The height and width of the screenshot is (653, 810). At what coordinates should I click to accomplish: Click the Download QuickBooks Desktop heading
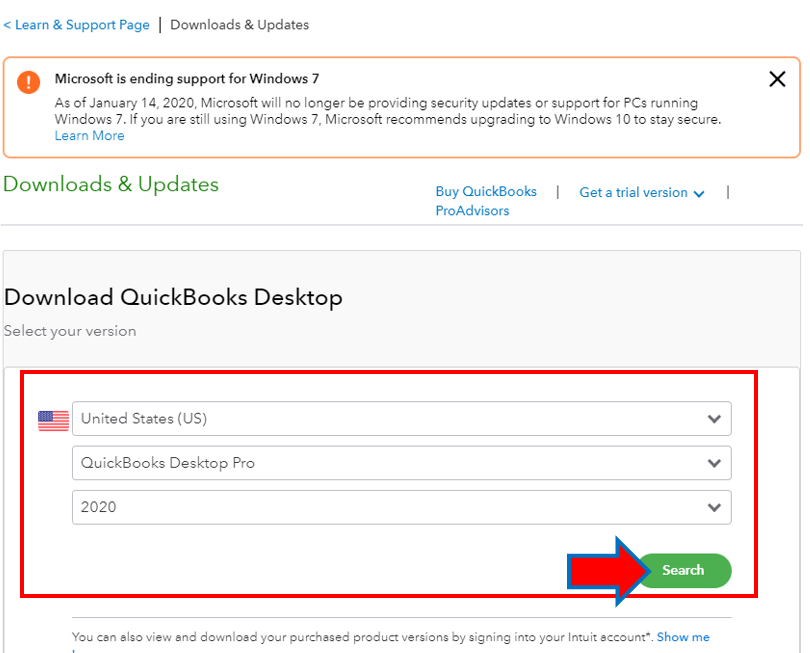[x=173, y=298]
